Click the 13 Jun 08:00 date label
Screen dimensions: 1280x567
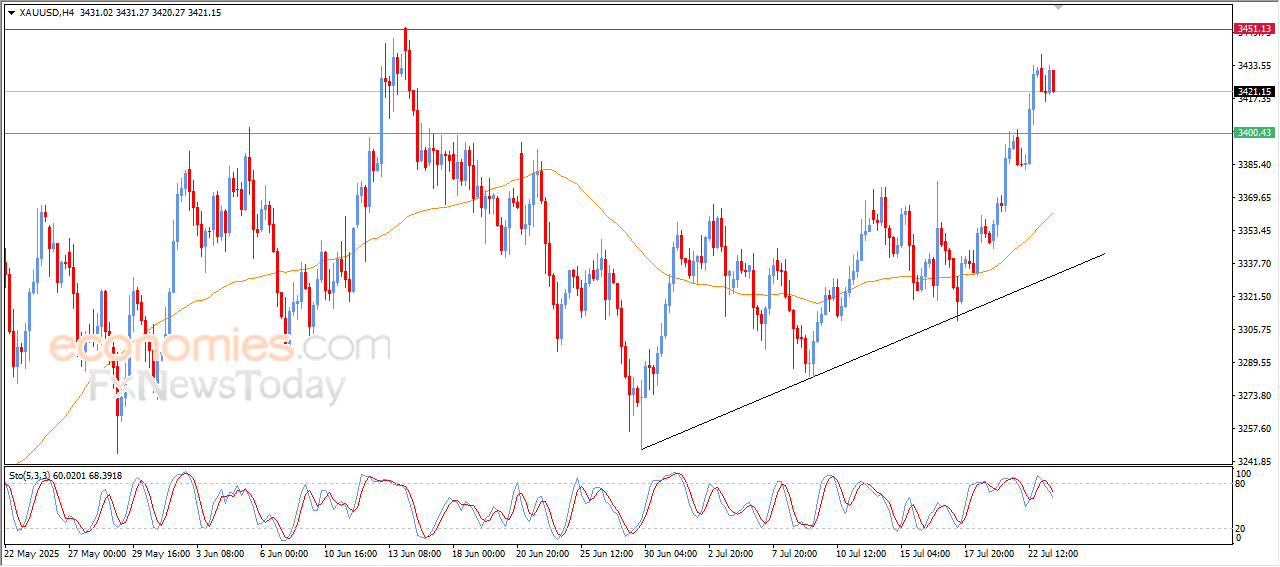[415, 552]
